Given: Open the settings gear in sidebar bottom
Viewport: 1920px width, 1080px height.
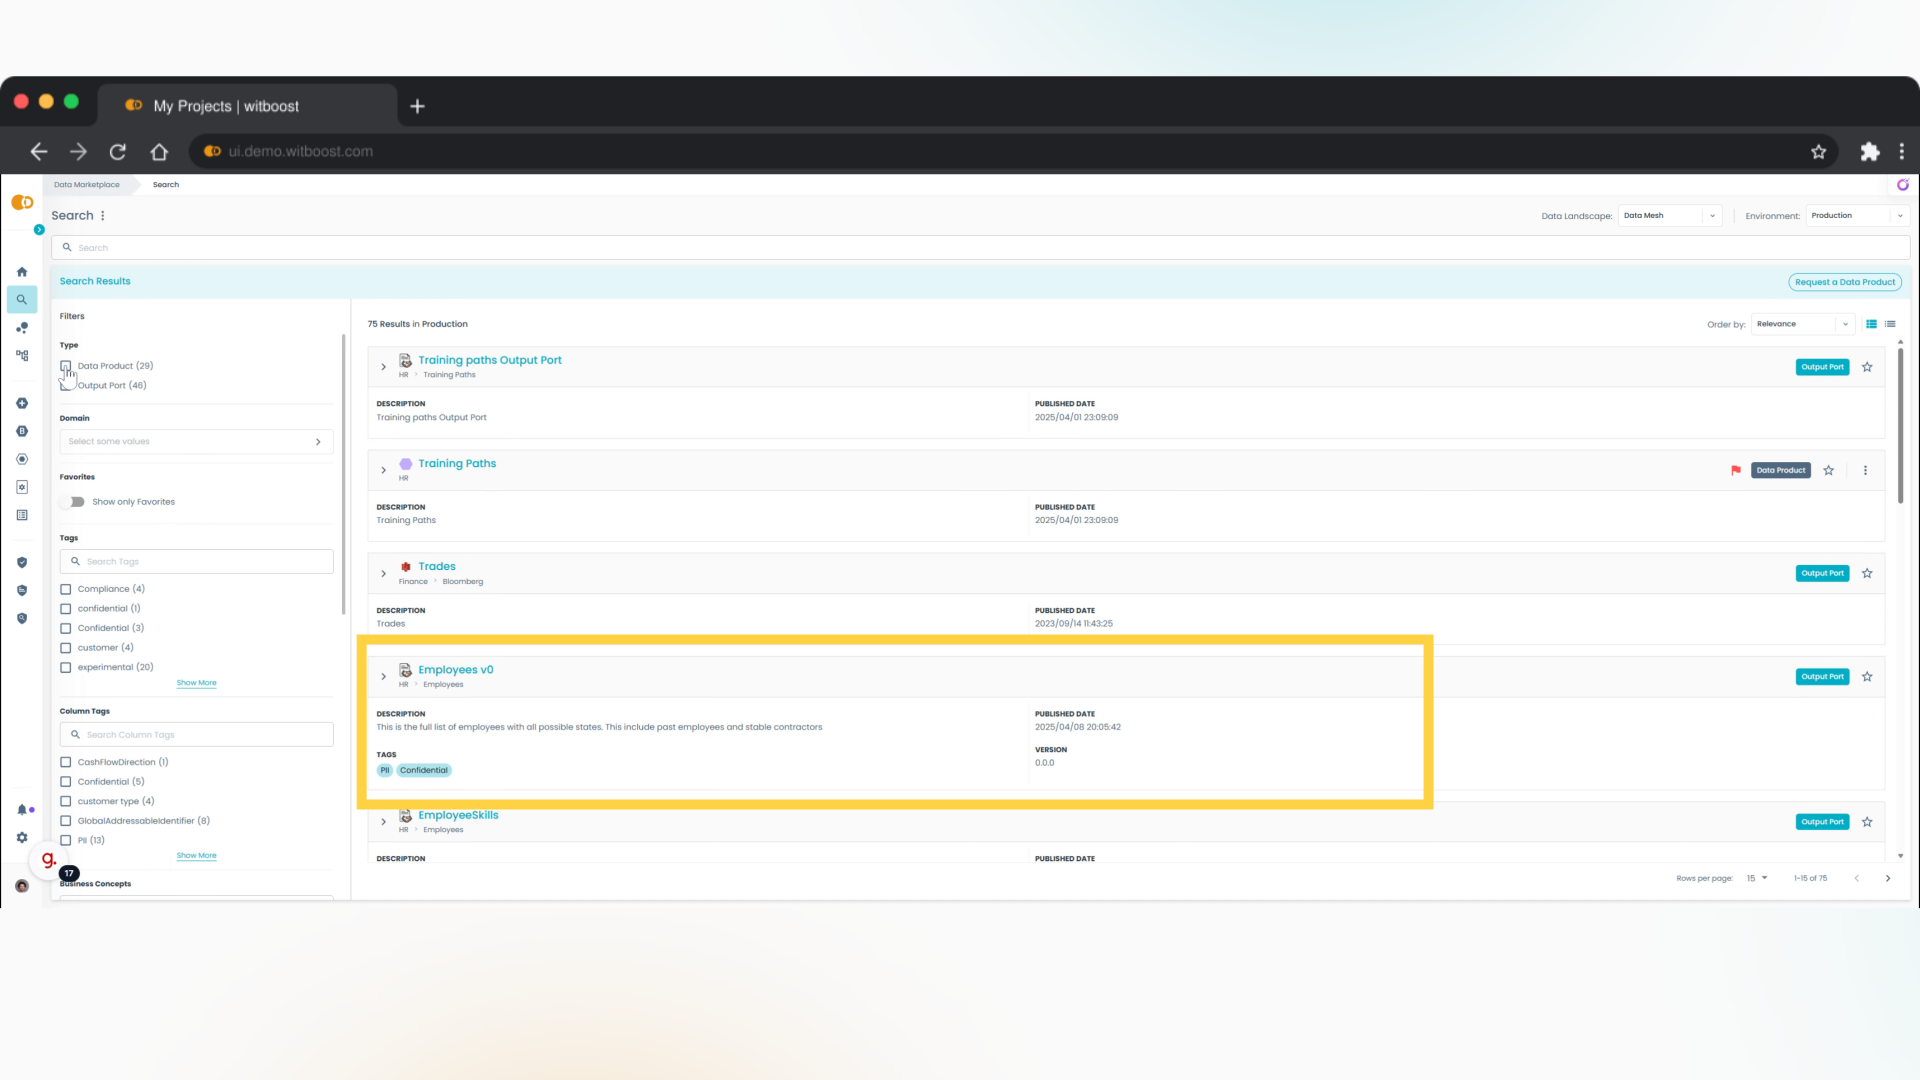Looking at the screenshot, I should click(22, 838).
